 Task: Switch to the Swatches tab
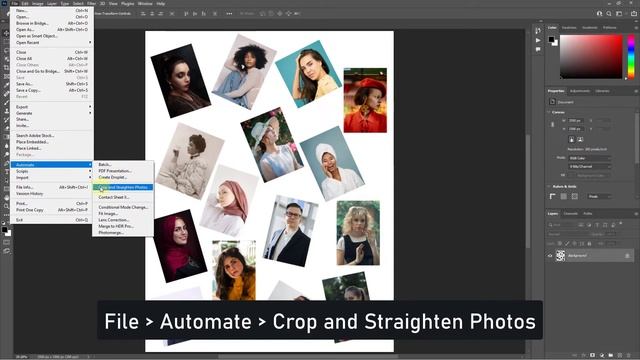click(569, 28)
